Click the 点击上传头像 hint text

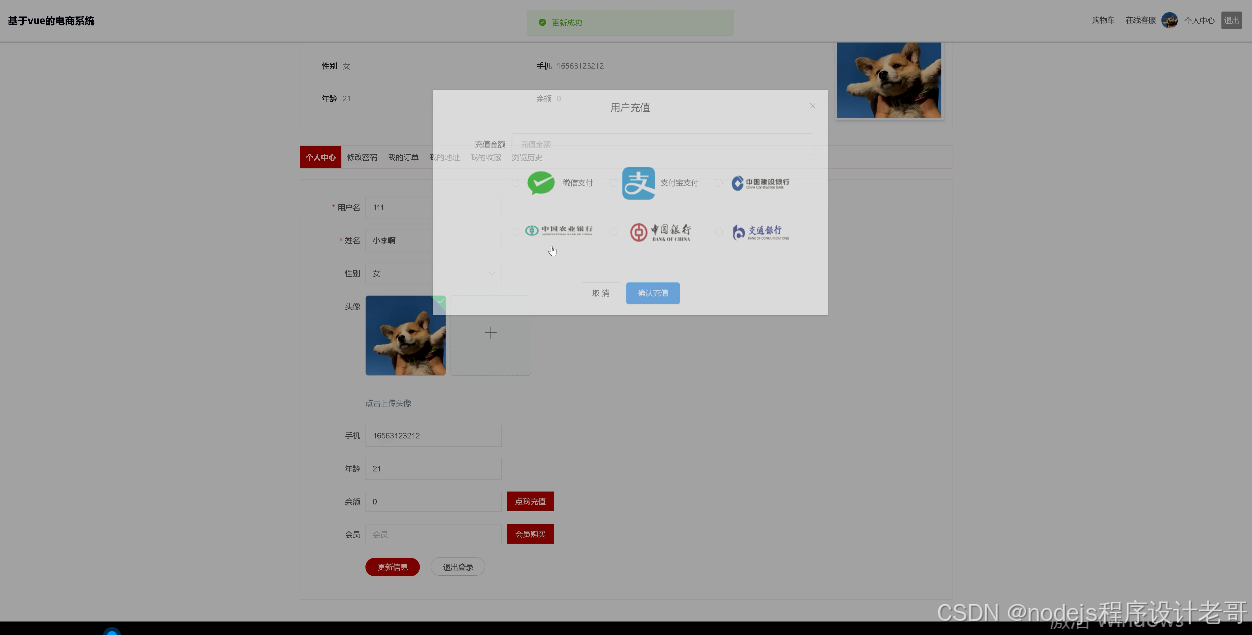coord(388,403)
